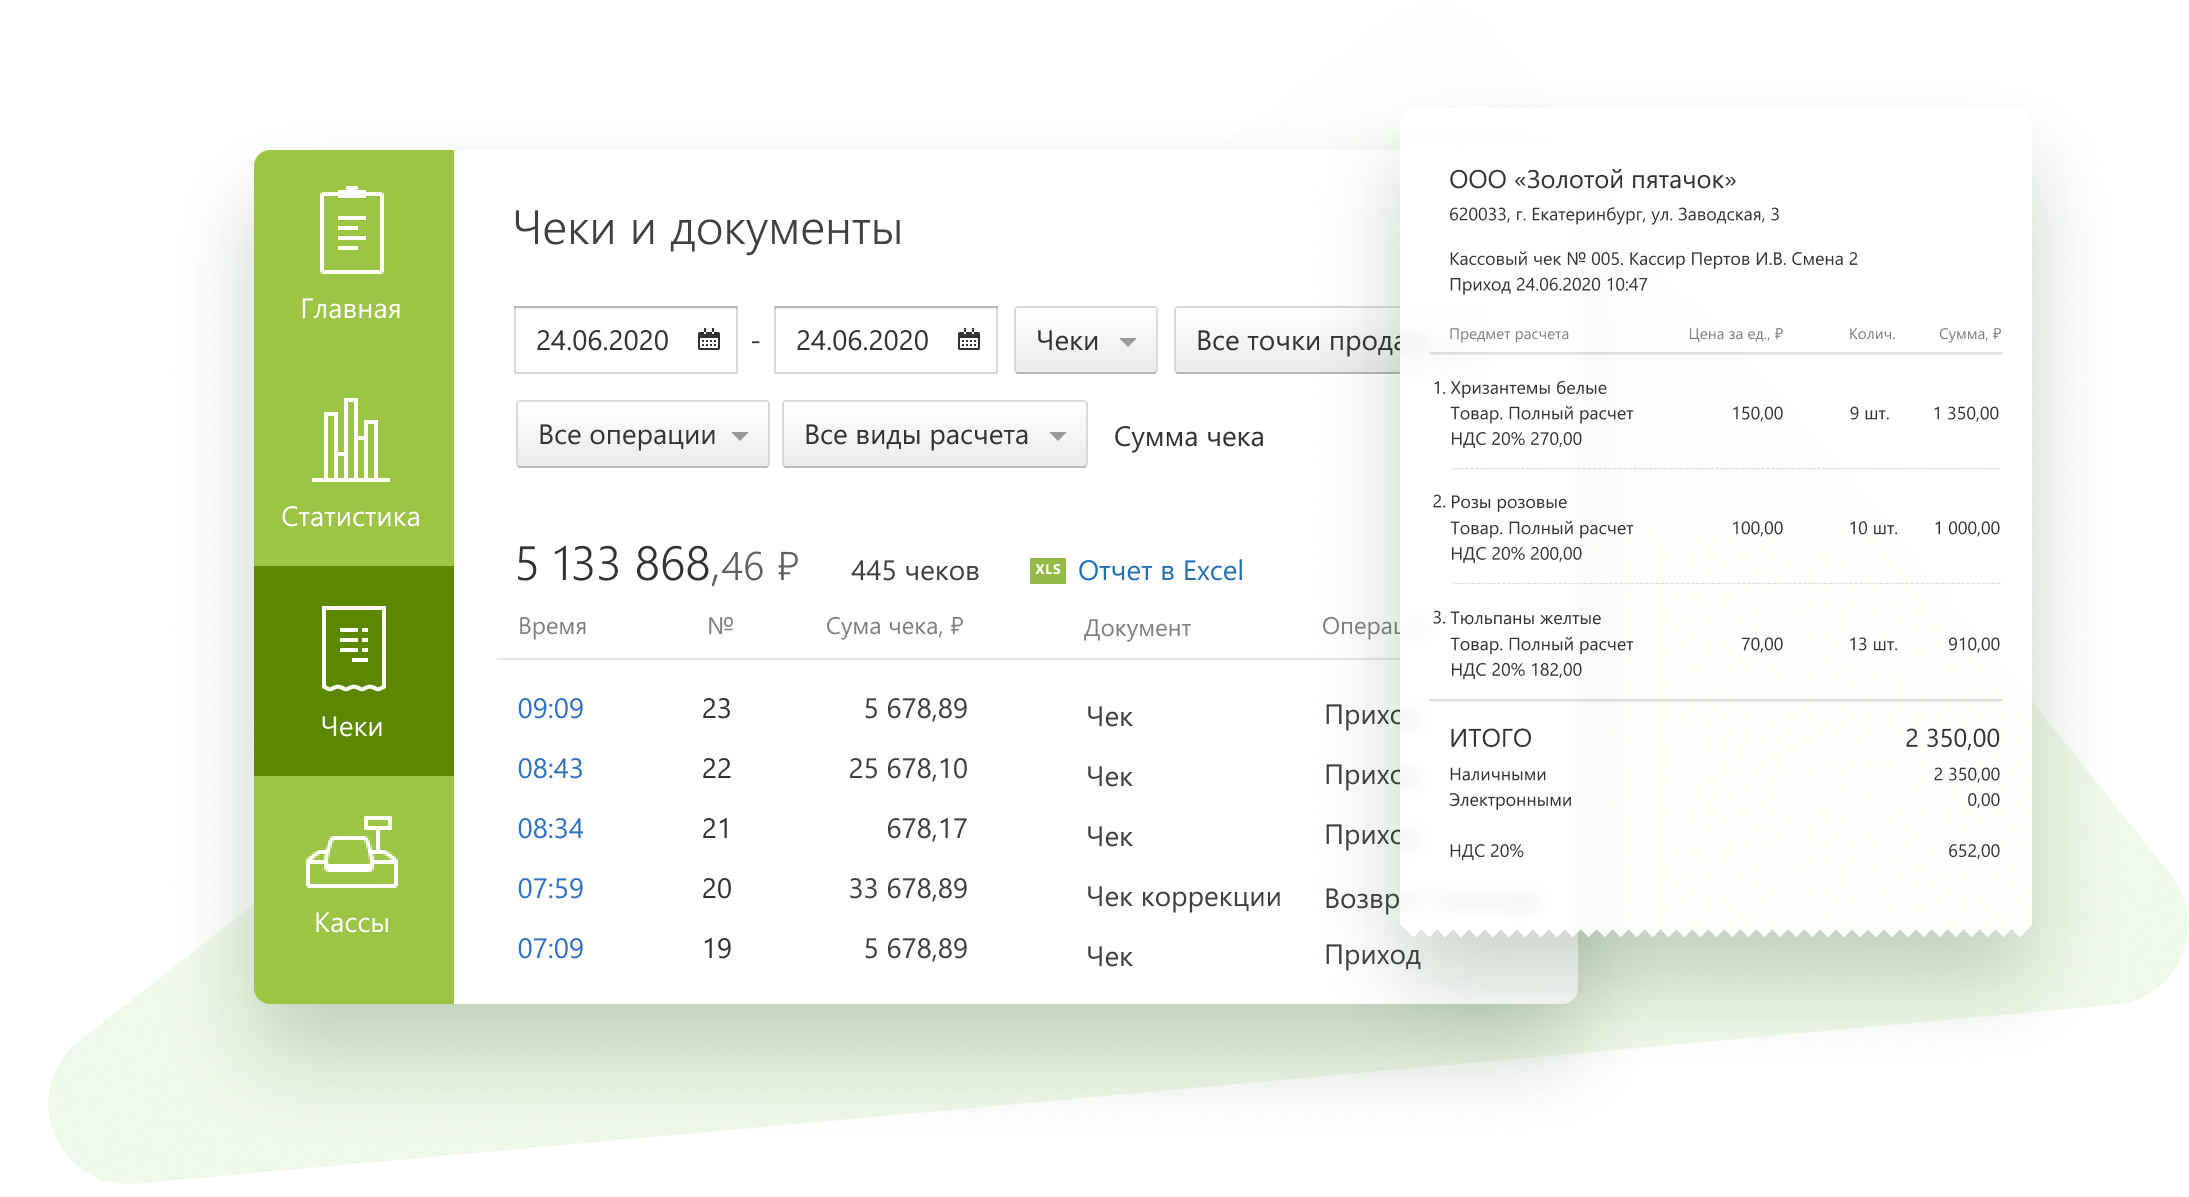The width and height of the screenshot is (2189, 1197).
Task: Click calendar icon in start date field
Action: pos(709,340)
